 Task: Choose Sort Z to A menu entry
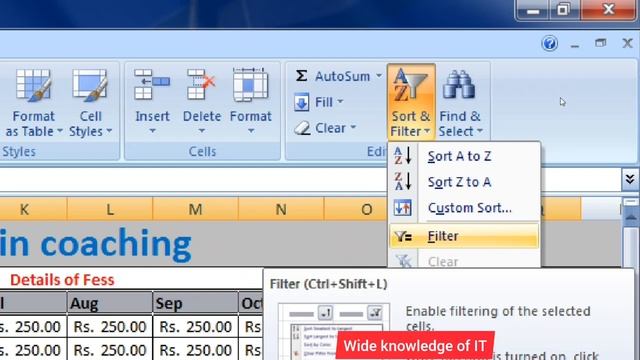(464, 182)
